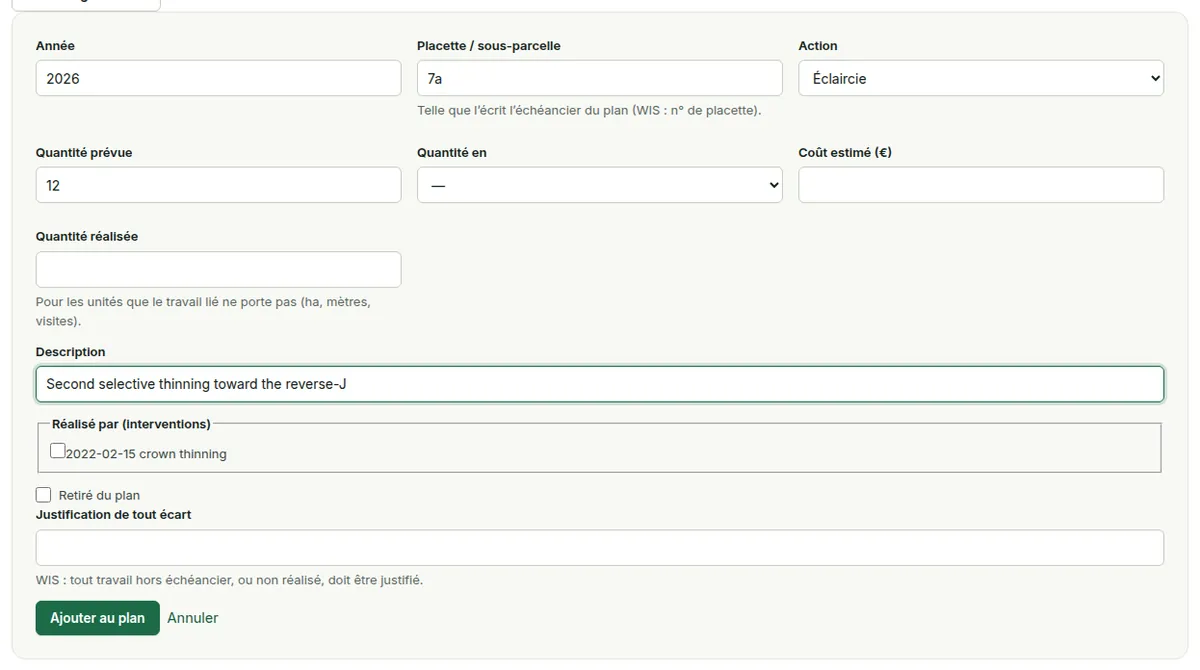1200x670 pixels.
Task: Click the Réalisé par (interventions) legend
Action: coord(131,424)
